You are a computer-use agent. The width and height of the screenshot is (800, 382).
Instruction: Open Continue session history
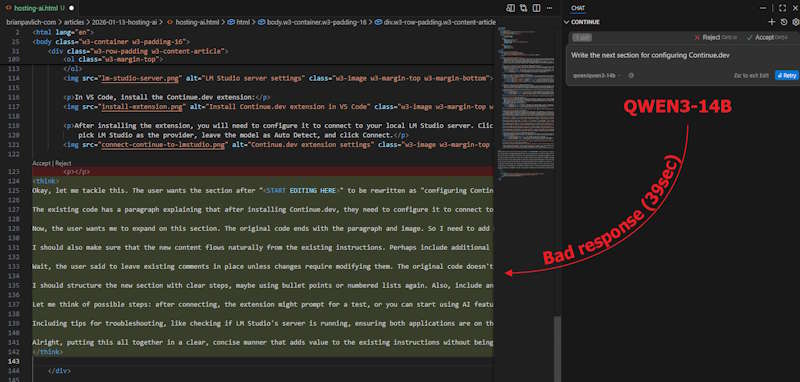784,22
